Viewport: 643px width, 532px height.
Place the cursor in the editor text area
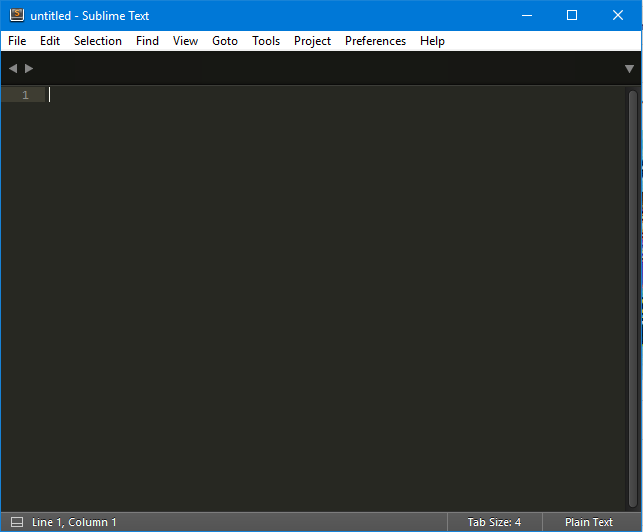pyautogui.click(x=336, y=299)
